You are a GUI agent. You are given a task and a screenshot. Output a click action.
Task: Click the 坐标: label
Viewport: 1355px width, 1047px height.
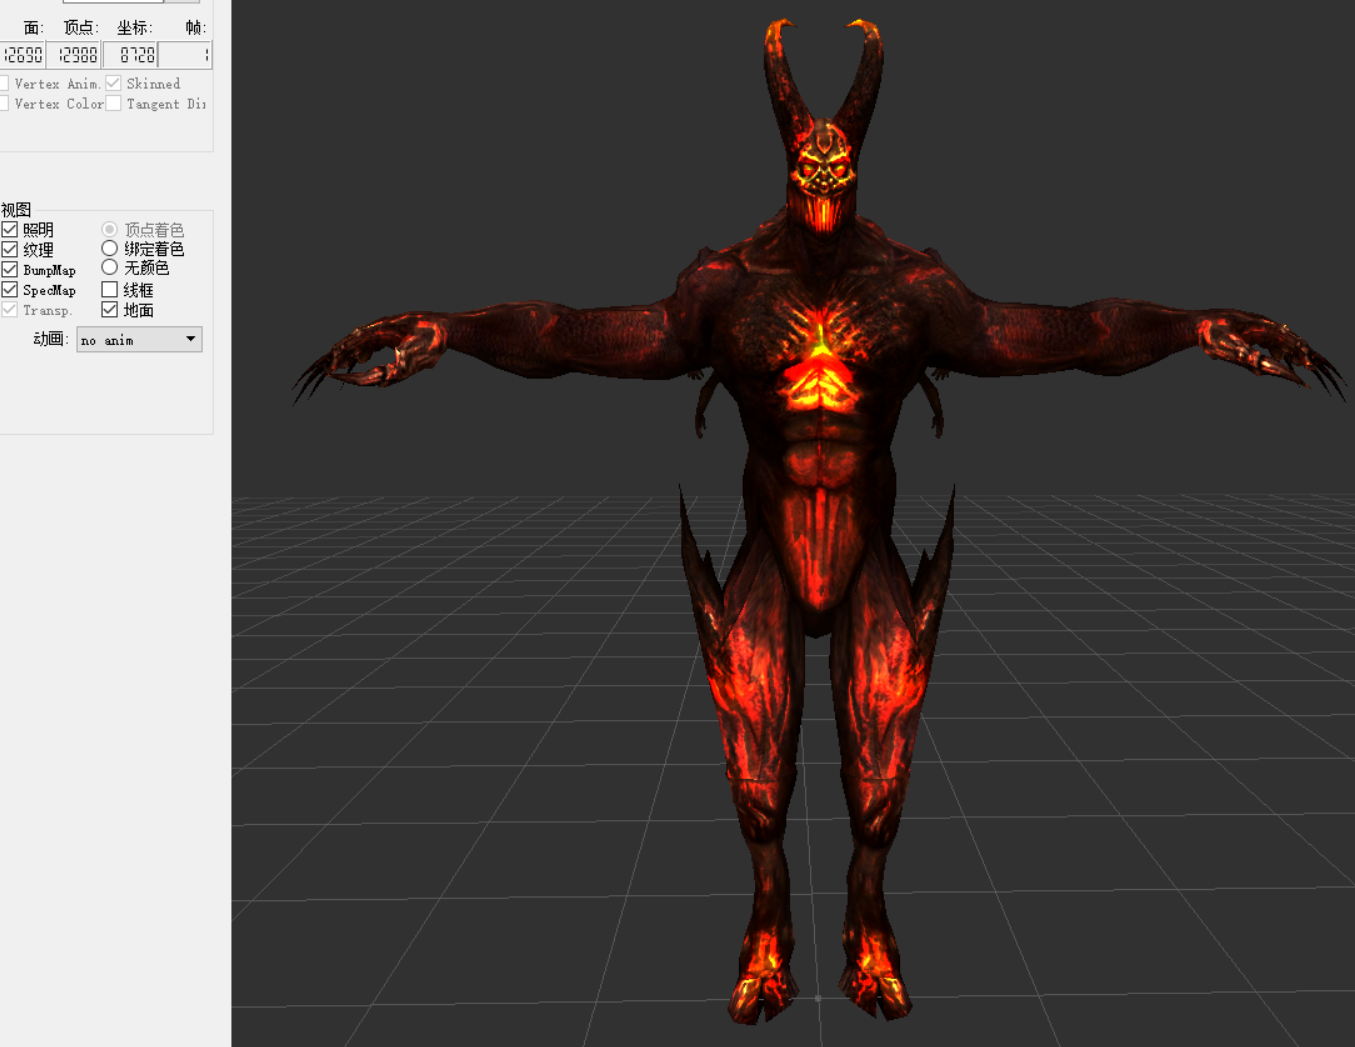pos(135,28)
